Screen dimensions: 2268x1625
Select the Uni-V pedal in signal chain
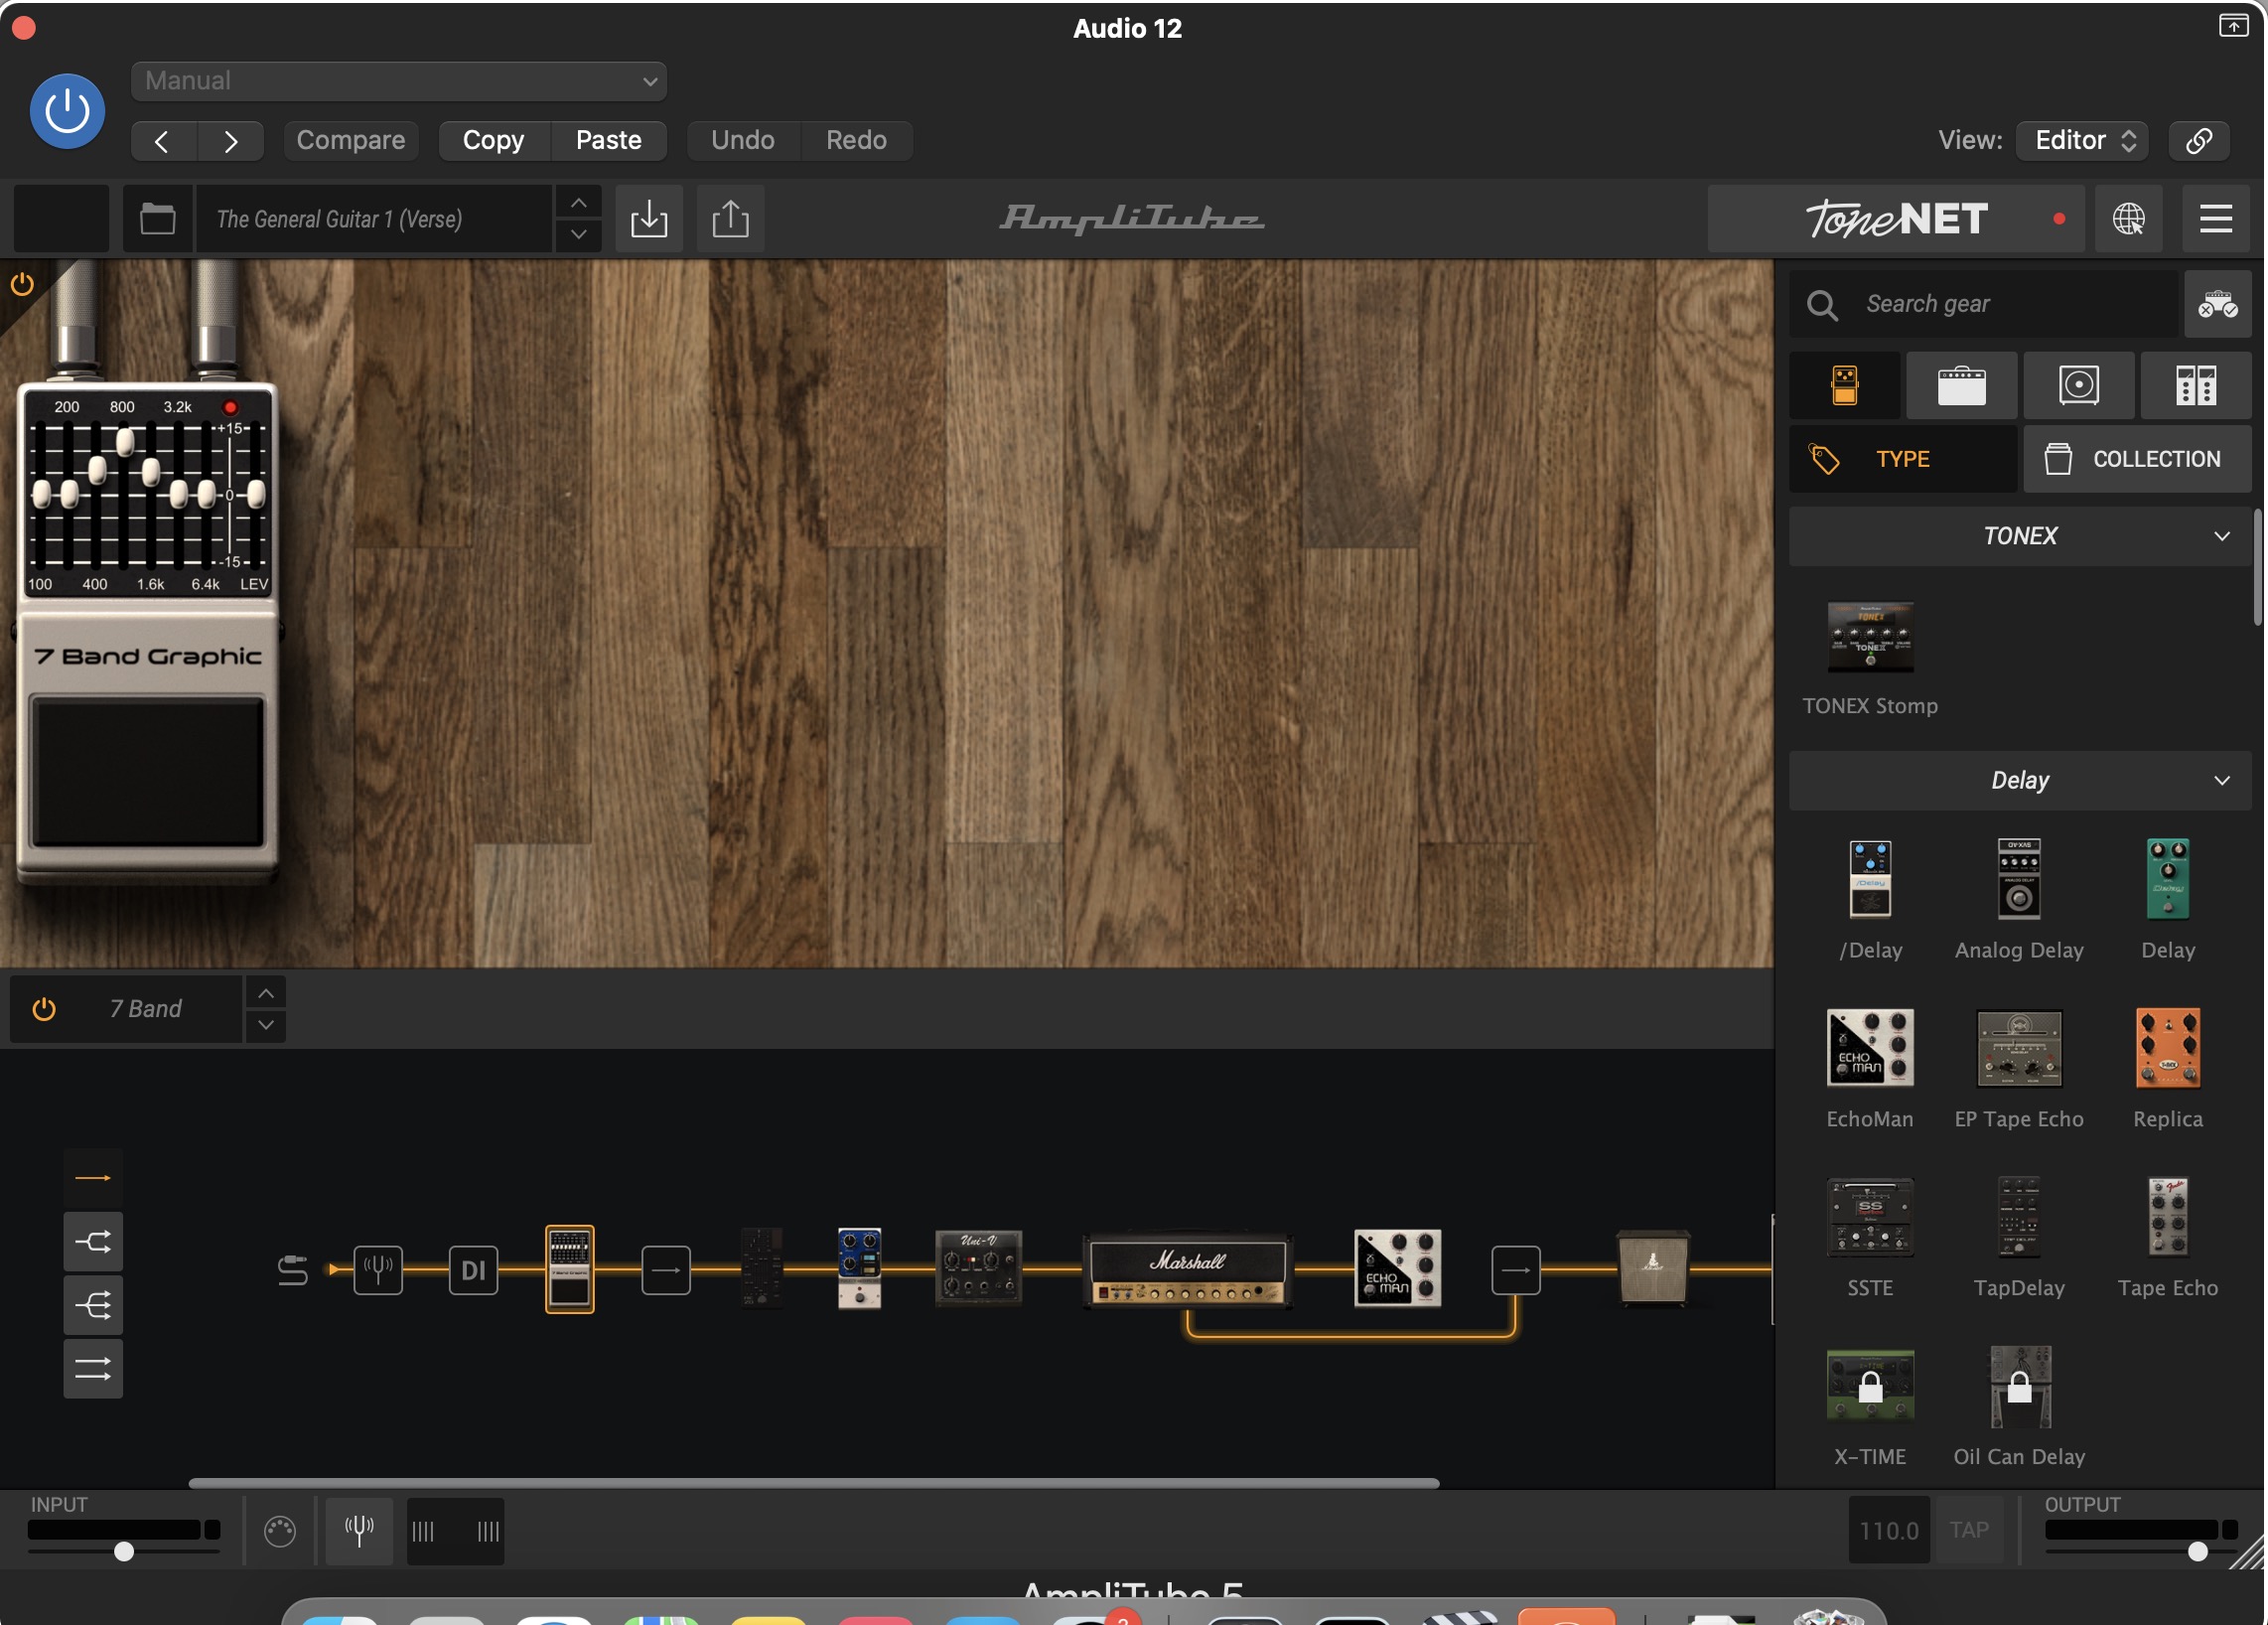point(980,1270)
